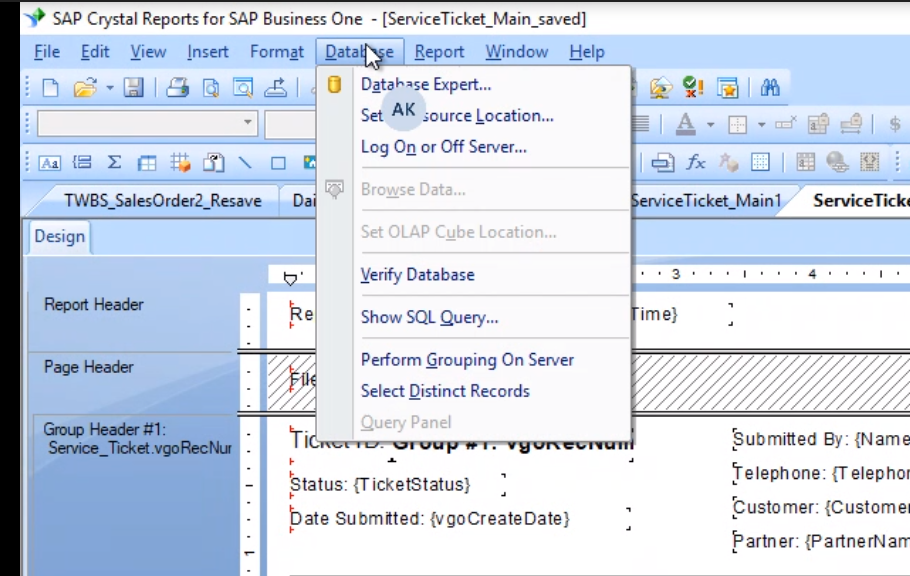The height and width of the screenshot is (576, 910).
Task: Select the Insert Box tool
Action: pos(279,163)
